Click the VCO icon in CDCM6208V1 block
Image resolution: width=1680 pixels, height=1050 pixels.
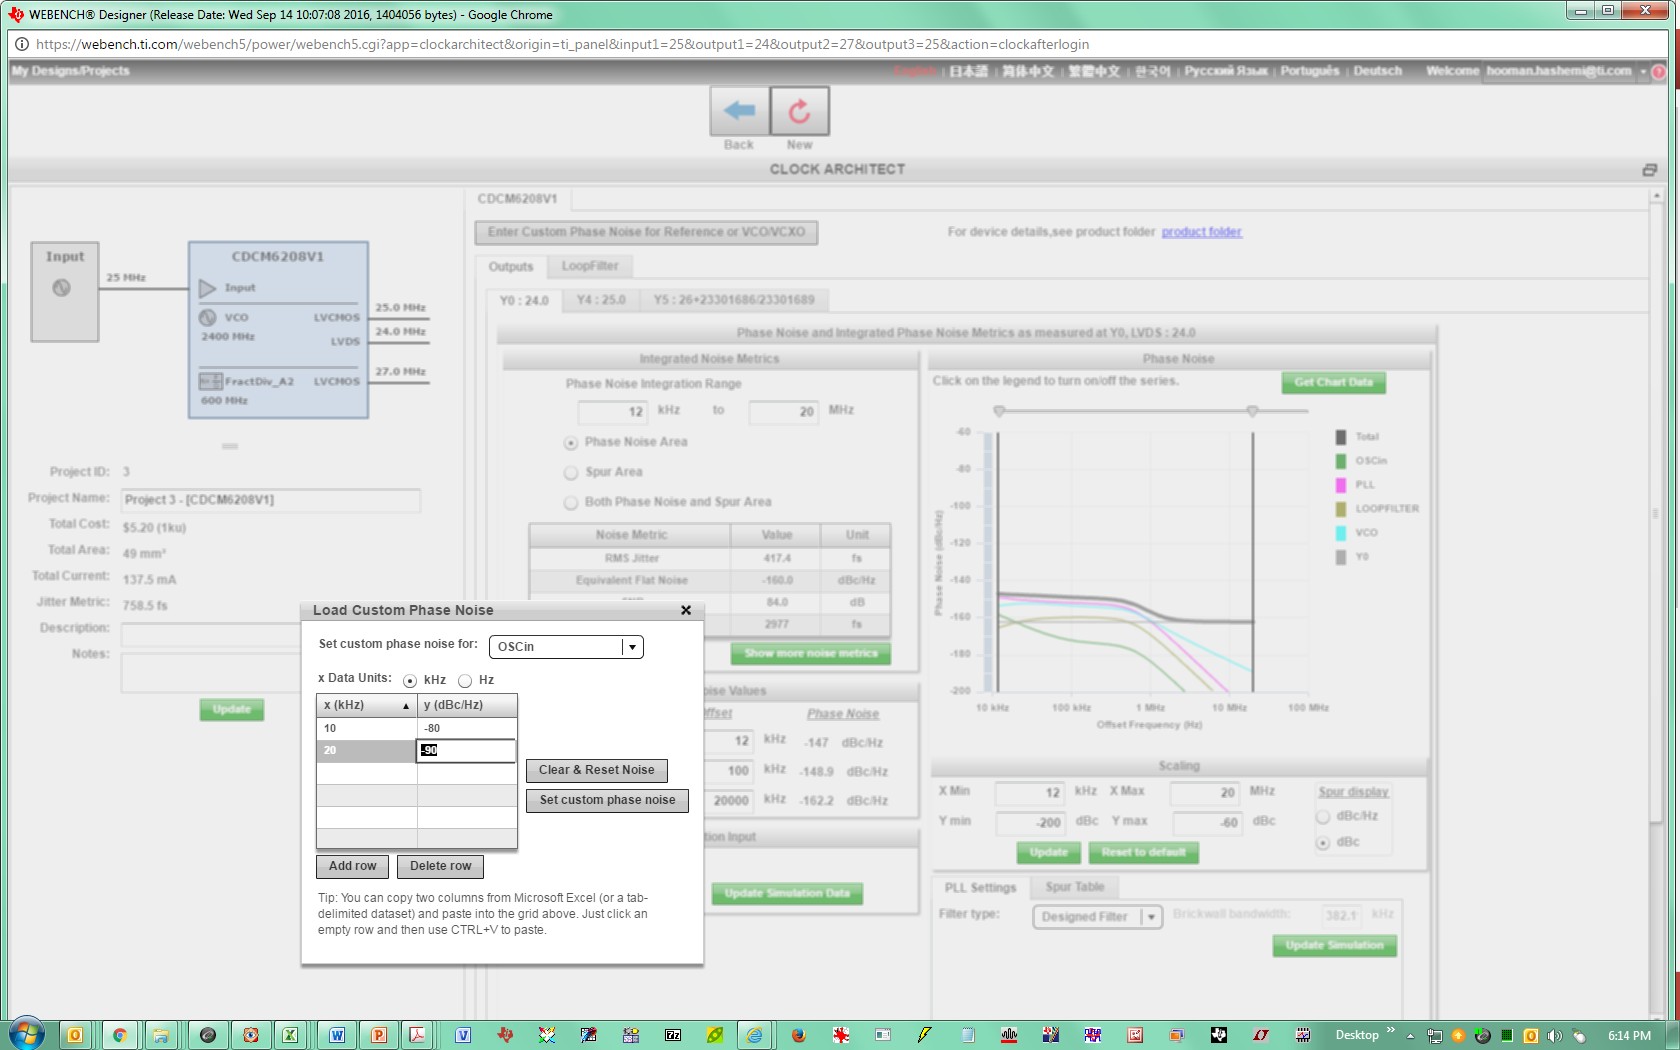[208, 318]
